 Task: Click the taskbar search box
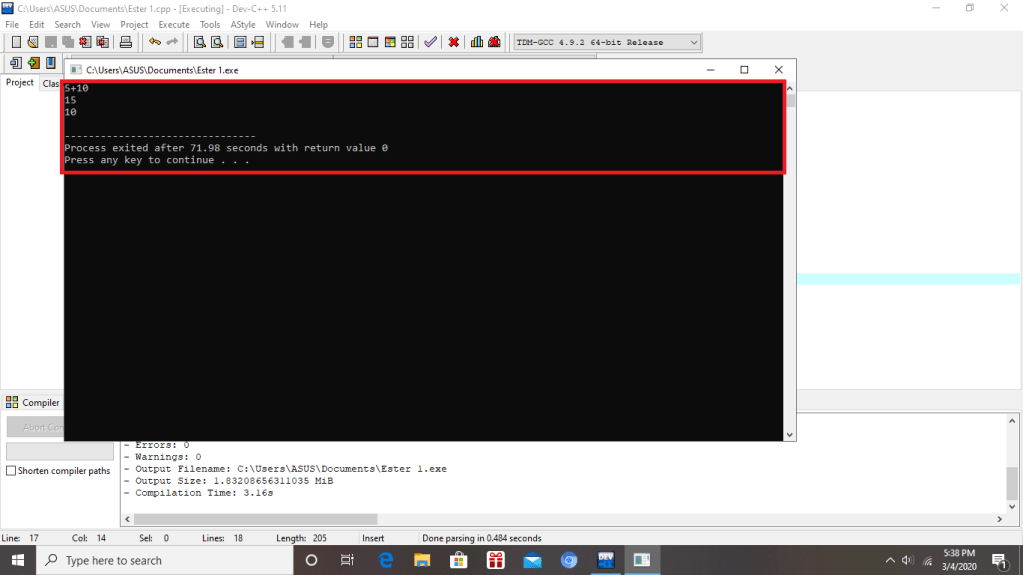pos(165,560)
